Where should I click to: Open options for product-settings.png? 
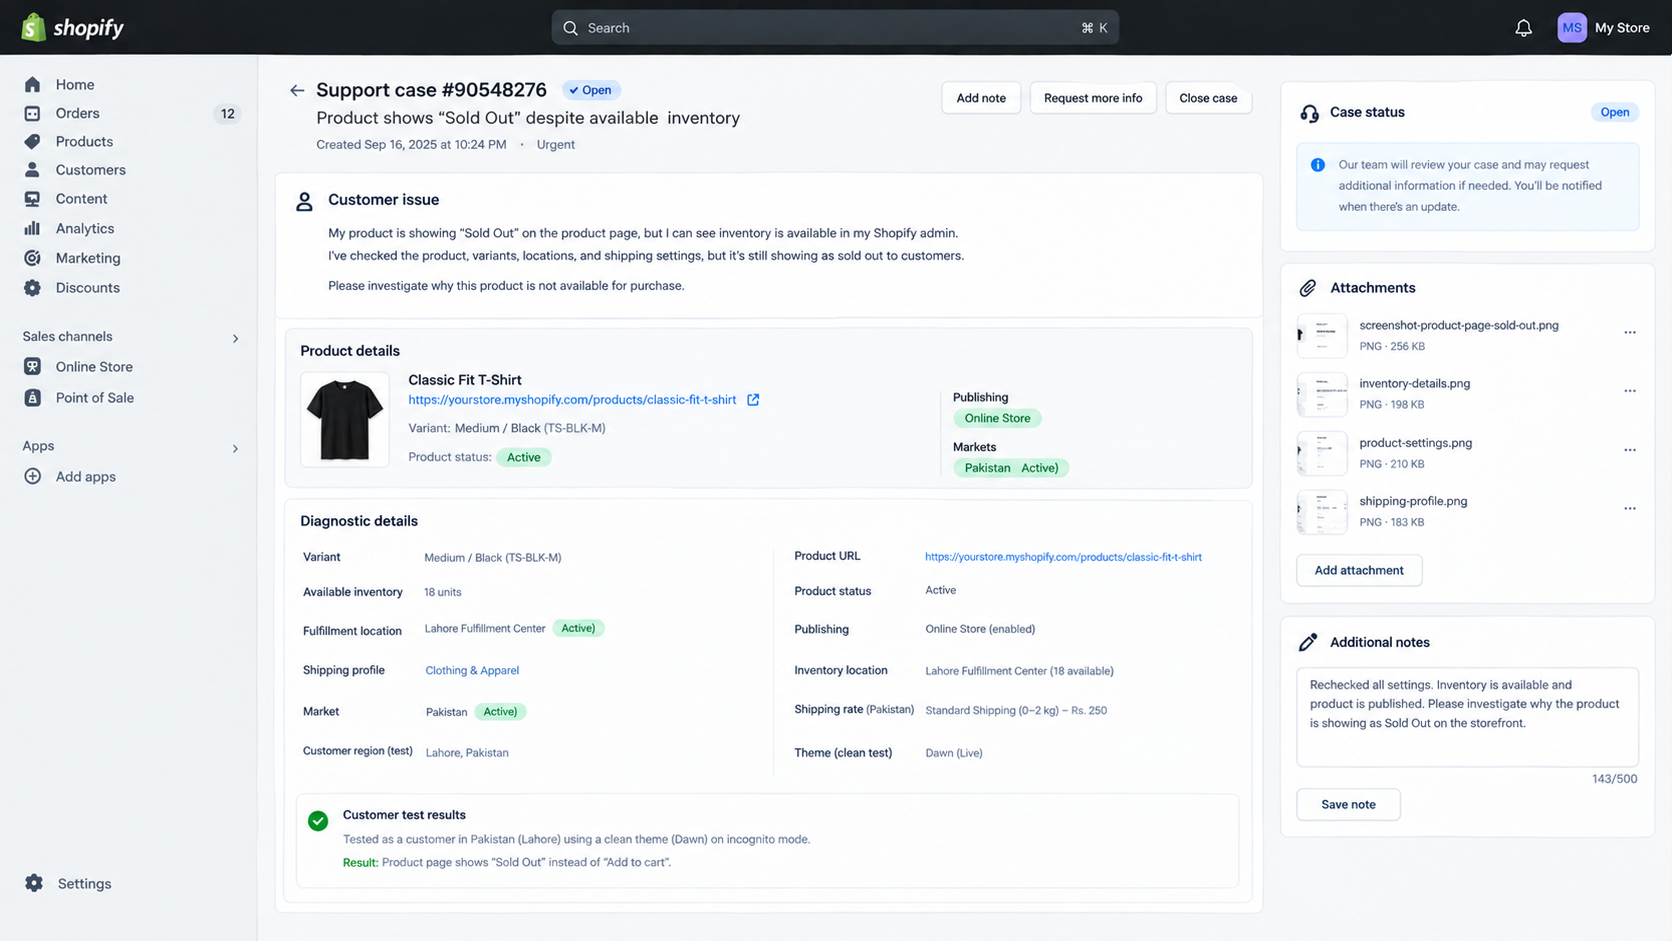point(1630,450)
